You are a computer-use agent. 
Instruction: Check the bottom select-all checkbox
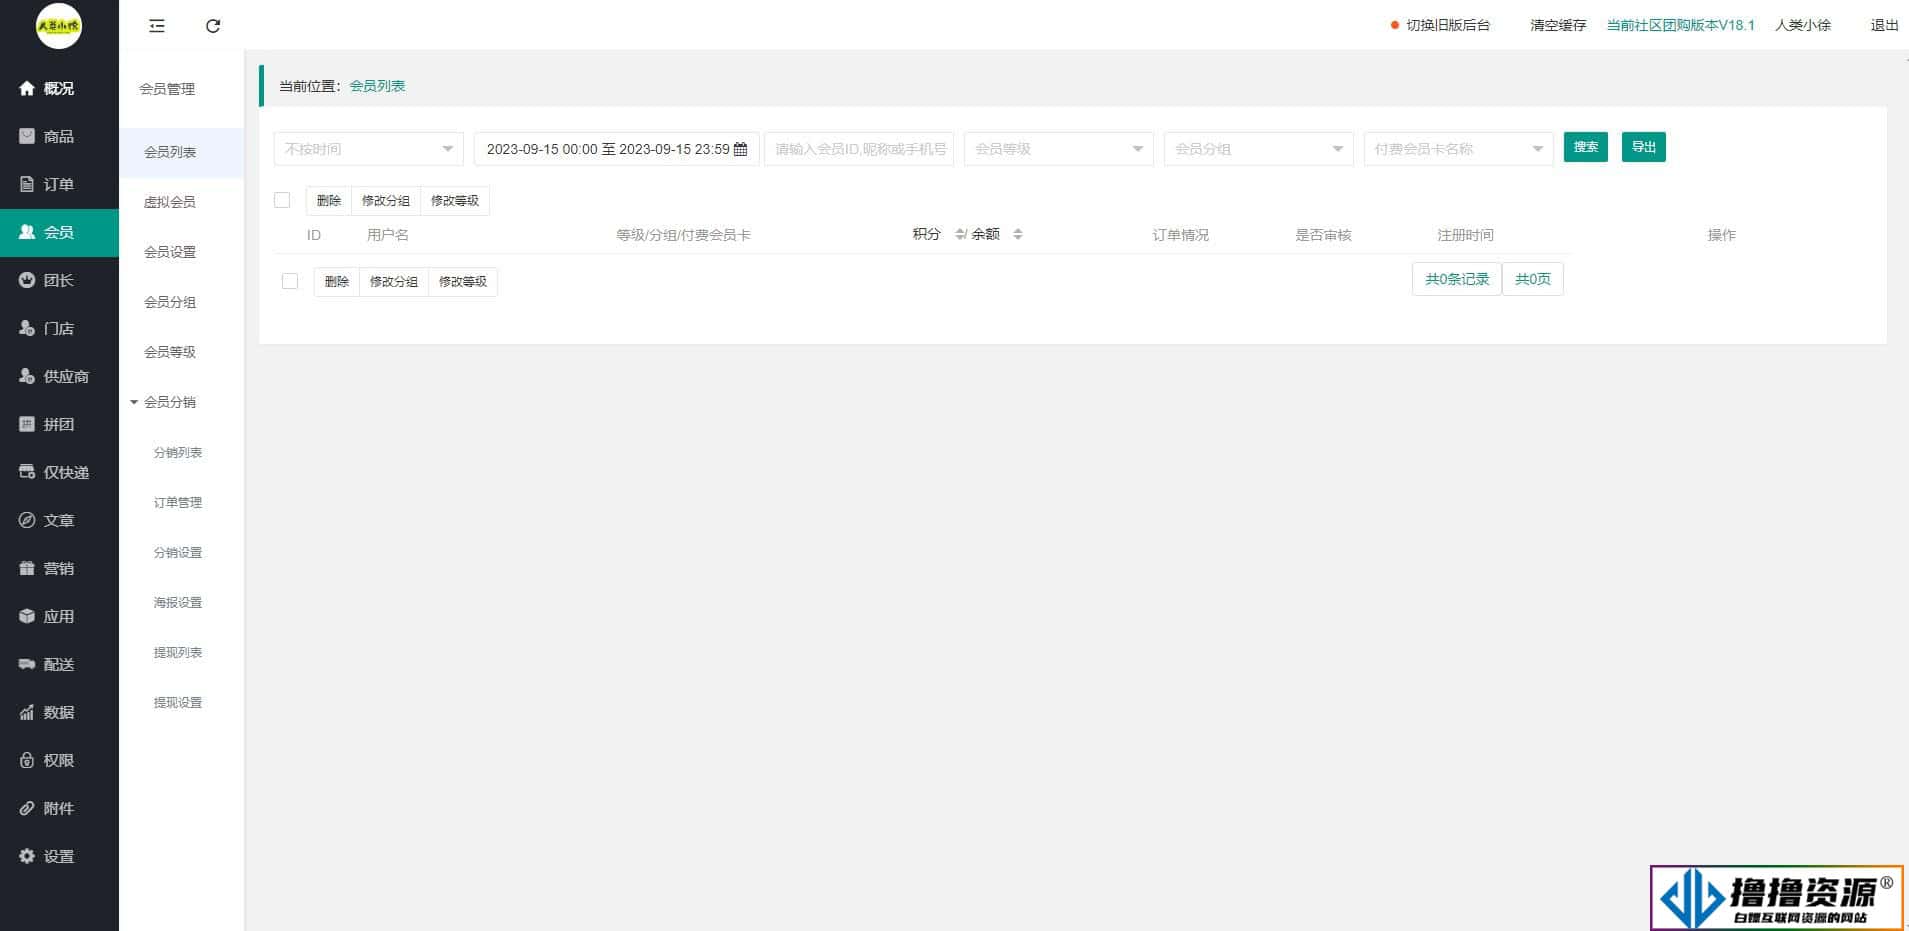pyautogui.click(x=290, y=281)
